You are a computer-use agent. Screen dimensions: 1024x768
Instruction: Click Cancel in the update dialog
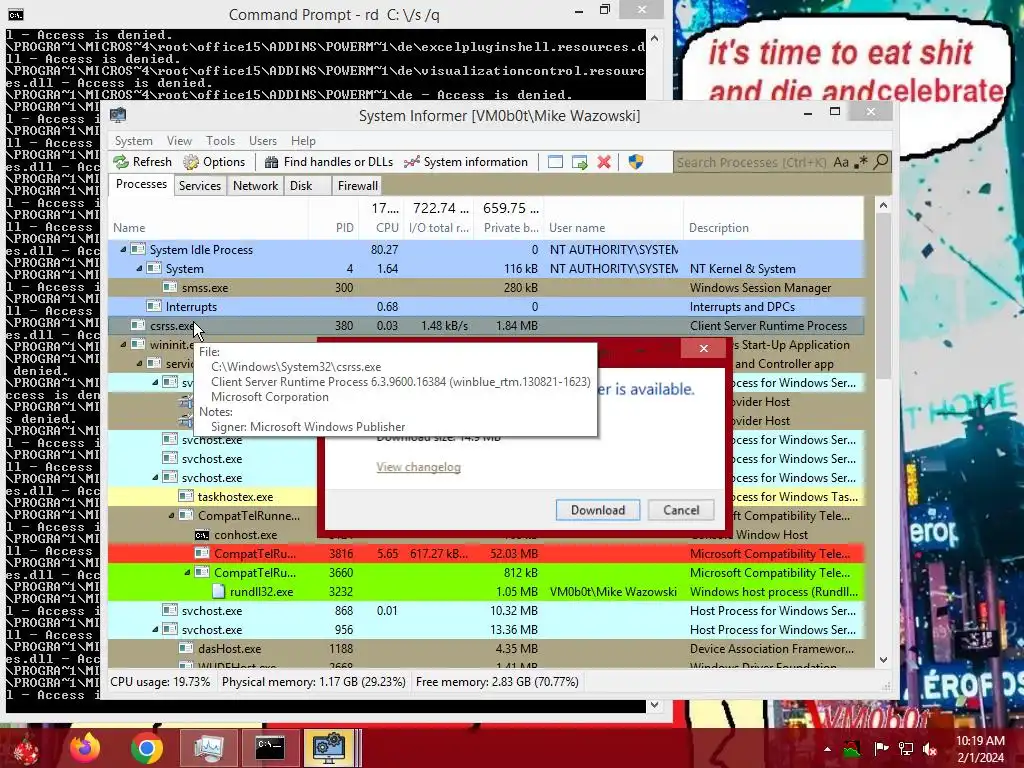681,510
